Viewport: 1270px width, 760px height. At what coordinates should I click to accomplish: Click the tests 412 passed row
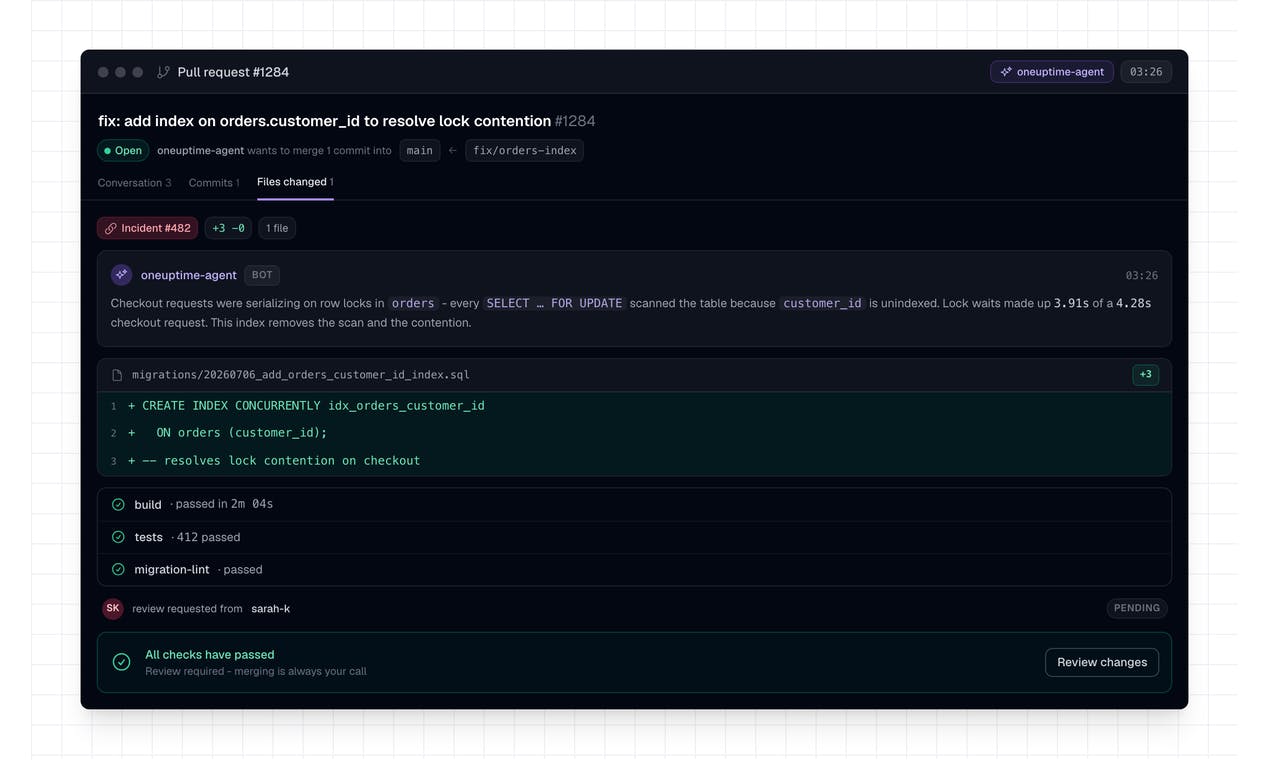tap(634, 537)
